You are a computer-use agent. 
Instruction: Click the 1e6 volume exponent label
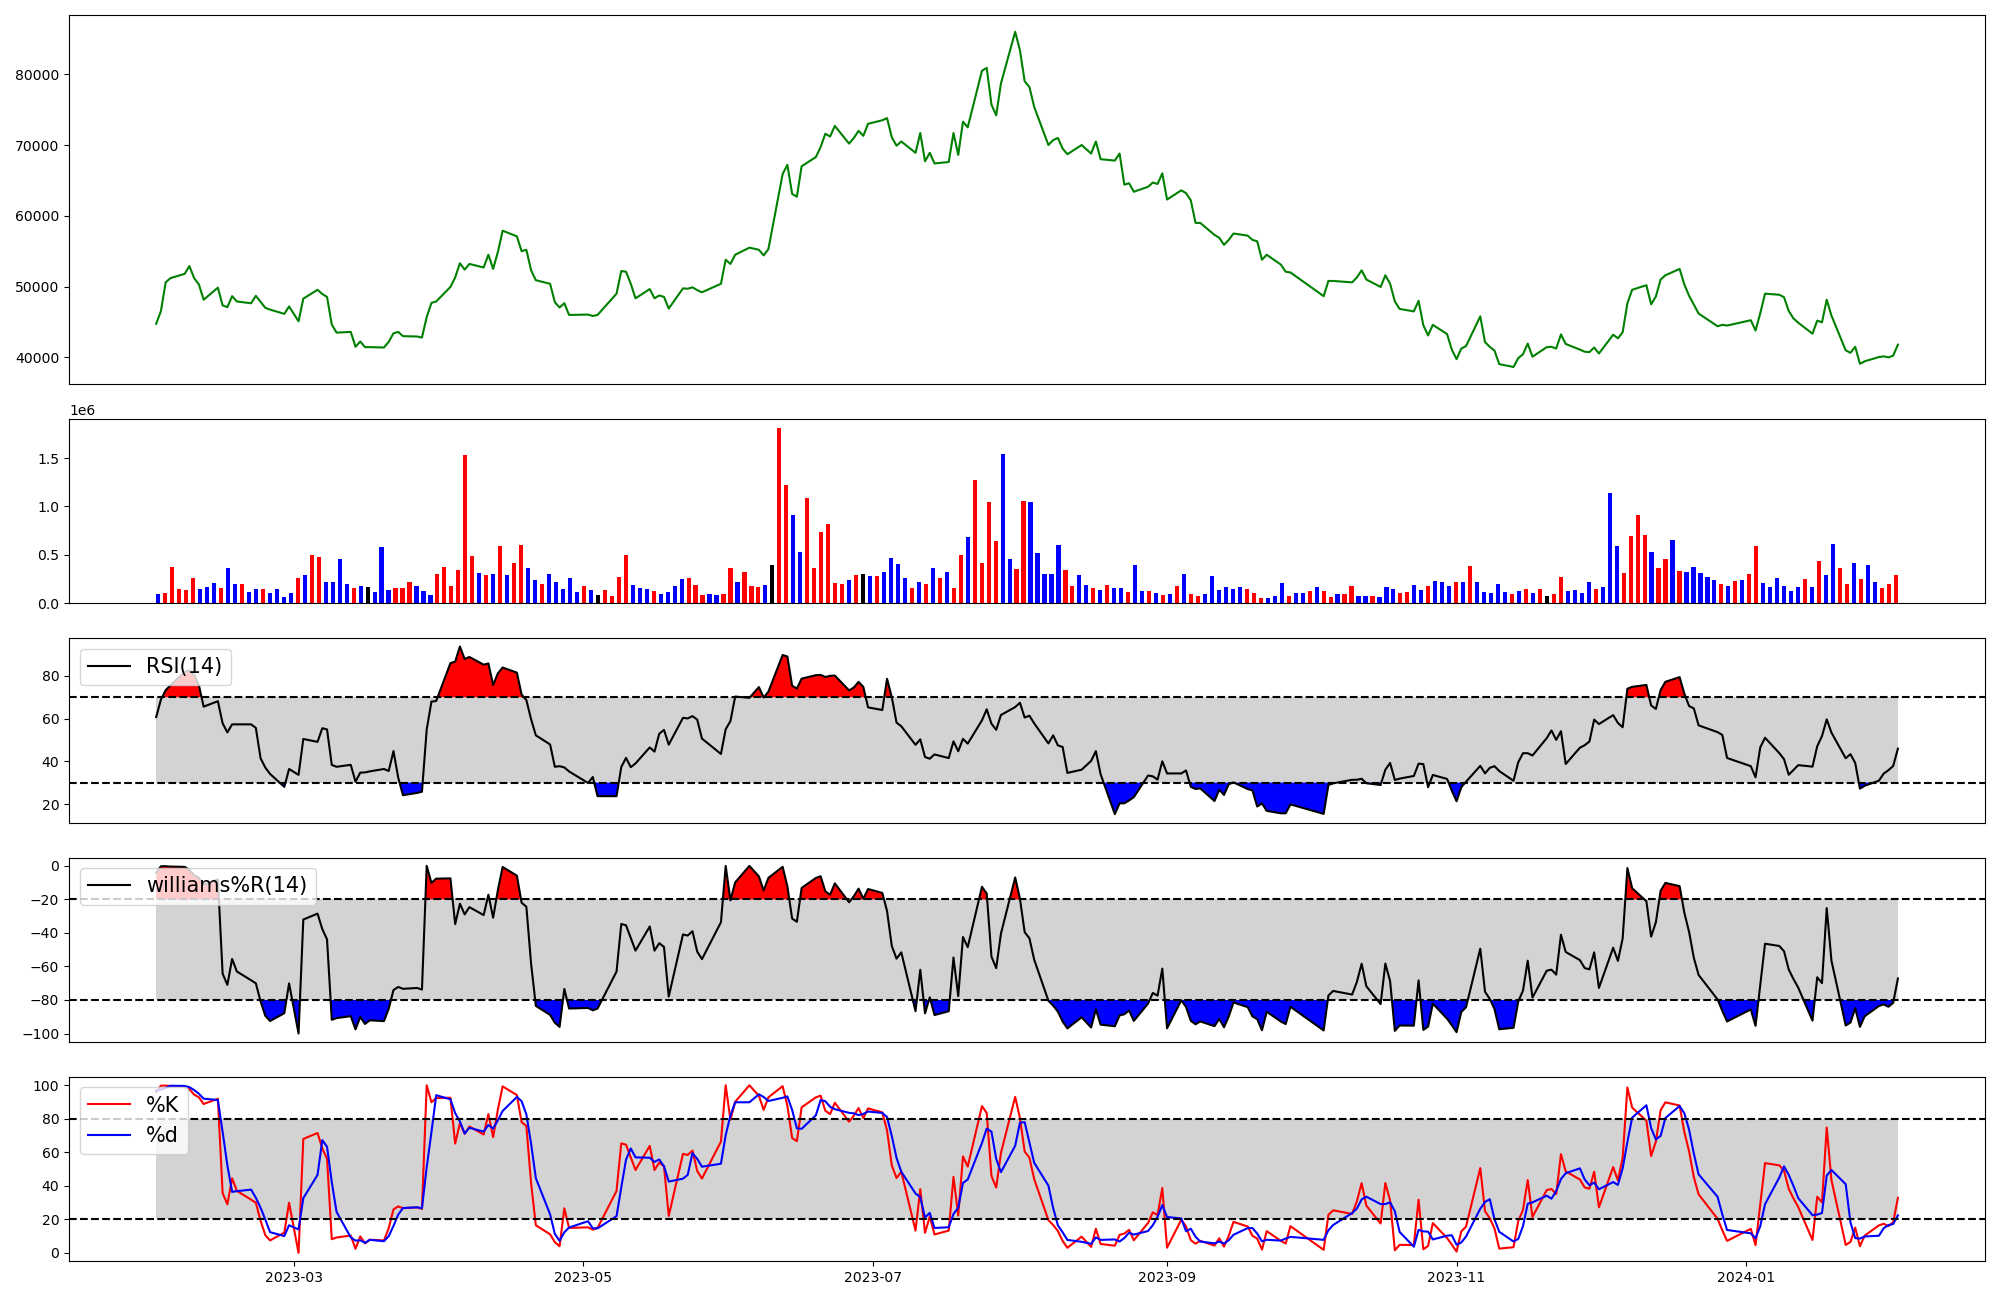[x=82, y=410]
